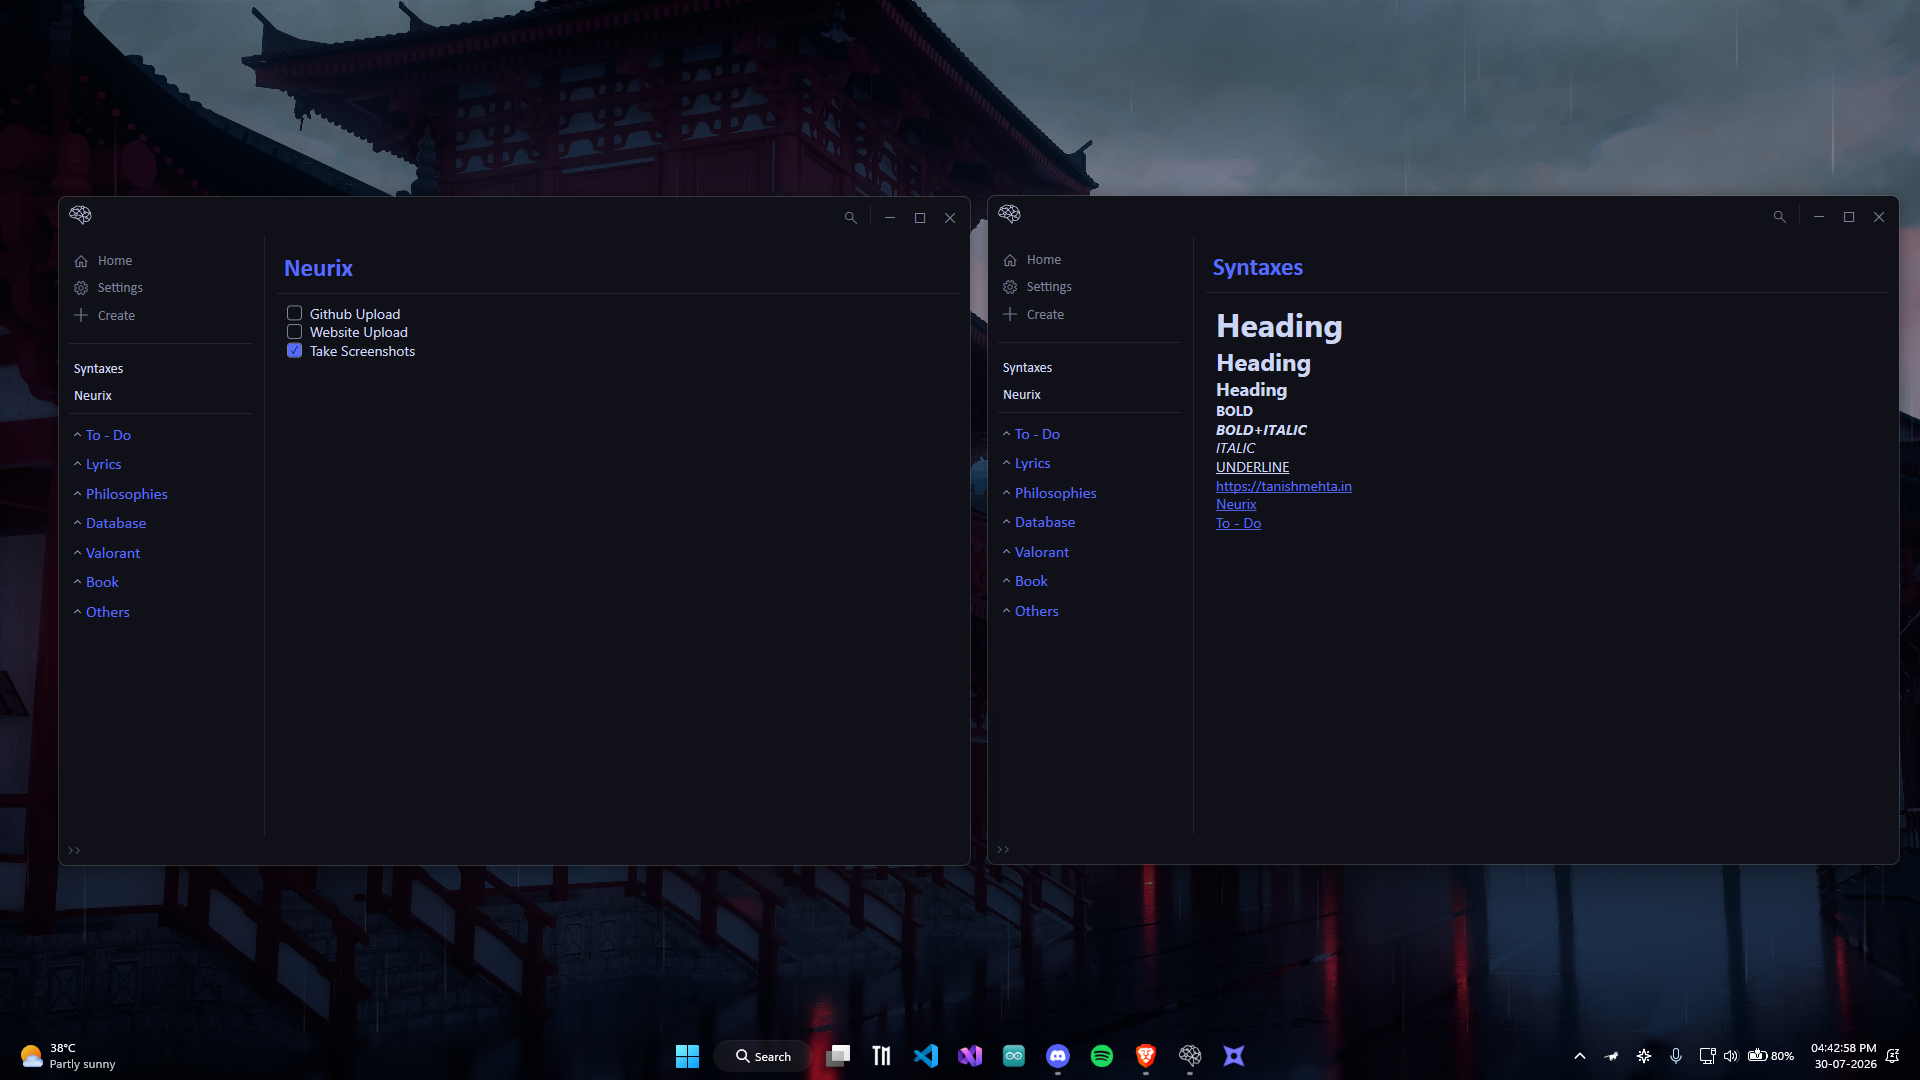The width and height of the screenshot is (1920, 1080).
Task: Open Discord from the taskbar
Action: pyautogui.click(x=1058, y=1056)
